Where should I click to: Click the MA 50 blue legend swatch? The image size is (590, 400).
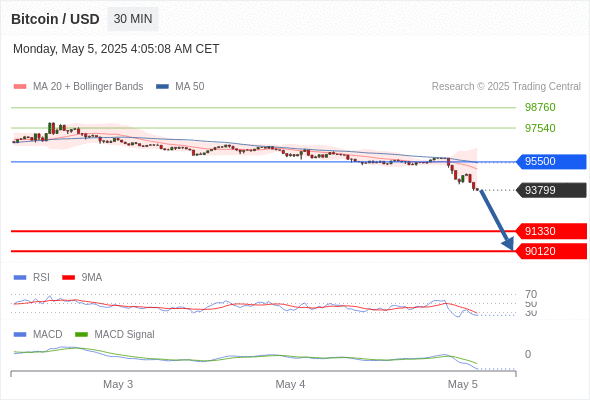pyautogui.click(x=162, y=87)
